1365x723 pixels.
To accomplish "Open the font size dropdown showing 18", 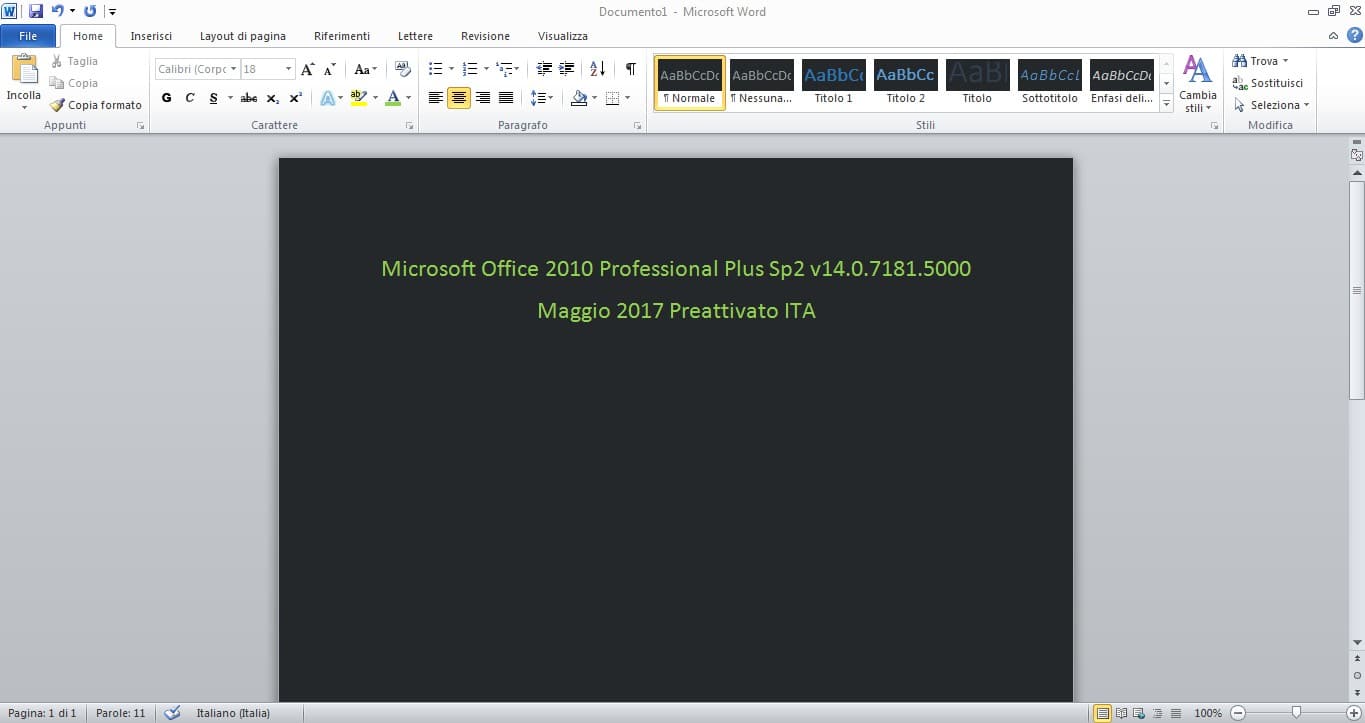I will pos(289,69).
